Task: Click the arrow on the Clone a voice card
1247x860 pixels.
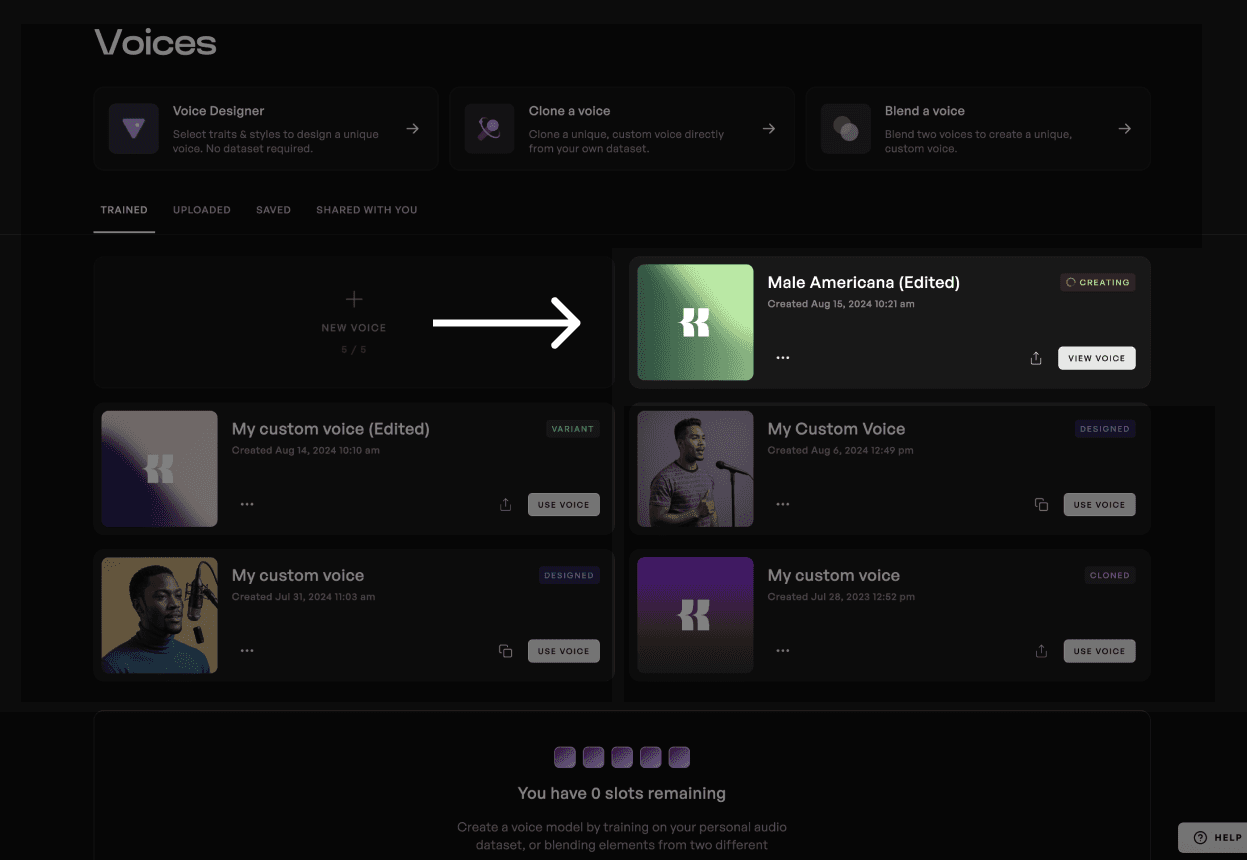Action: tap(768, 129)
